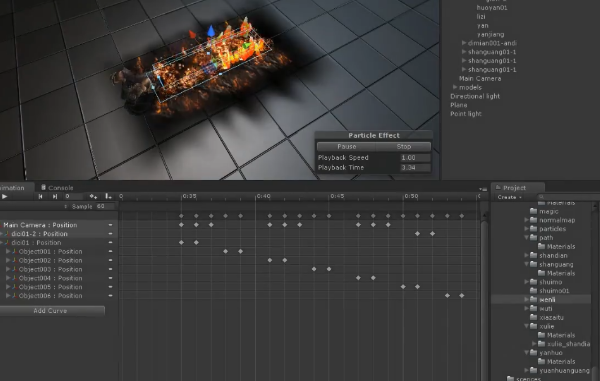The height and width of the screenshot is (381, 600).
Task: Select huoyan01 in Hierarchy
Action: click(492, 8)
